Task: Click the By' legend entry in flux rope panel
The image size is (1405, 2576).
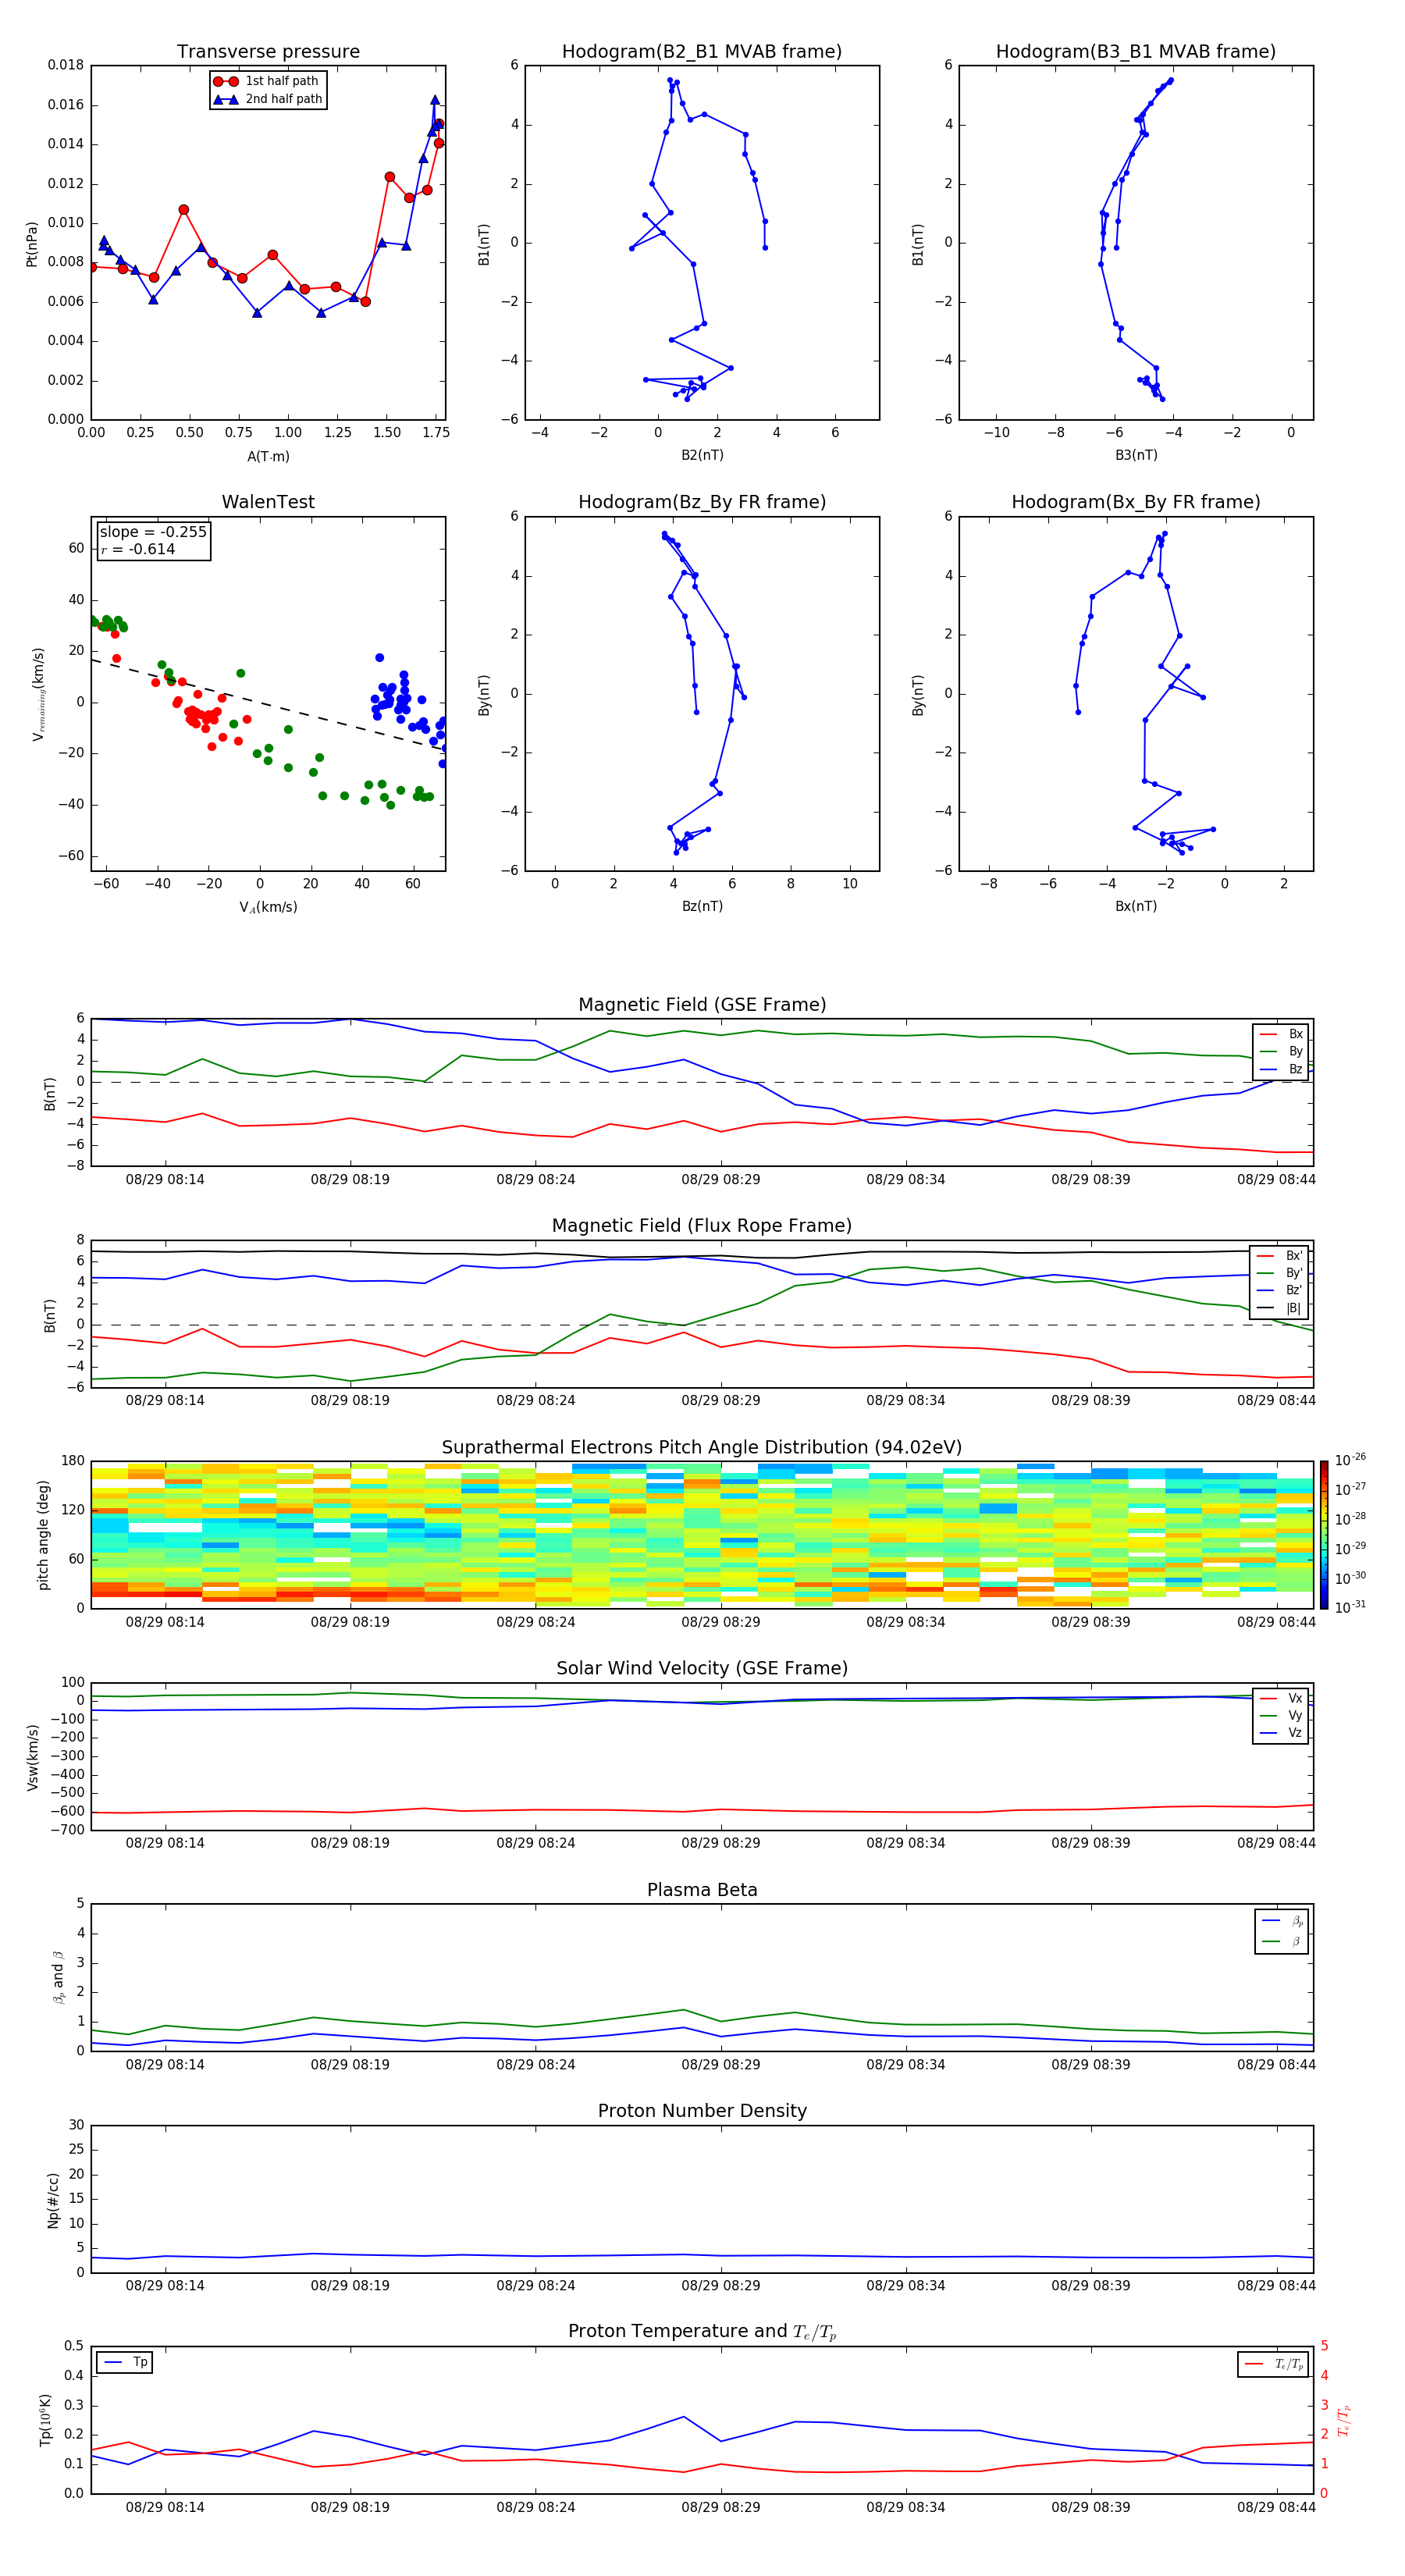Action: click(1280, 1273)
